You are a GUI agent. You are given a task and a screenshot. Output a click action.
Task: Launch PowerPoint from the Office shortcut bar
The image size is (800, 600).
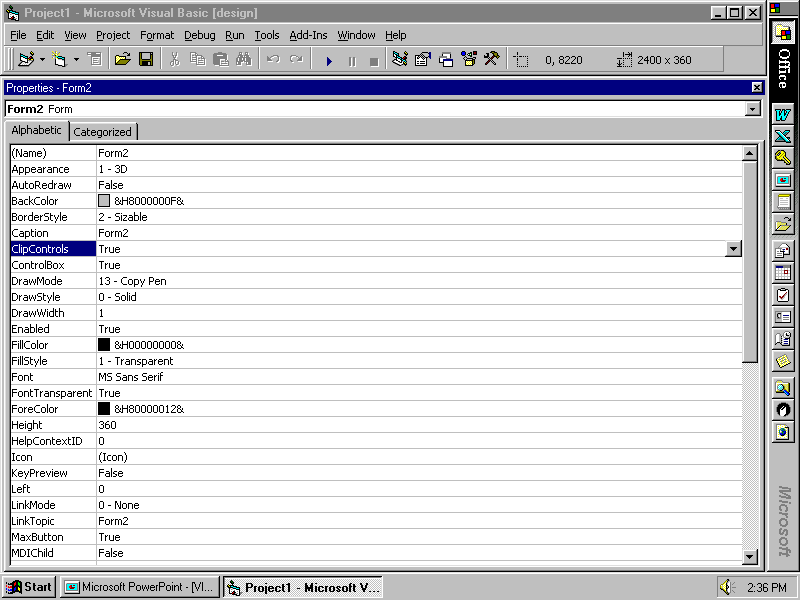pyautogui.click(x=783, y=180)
